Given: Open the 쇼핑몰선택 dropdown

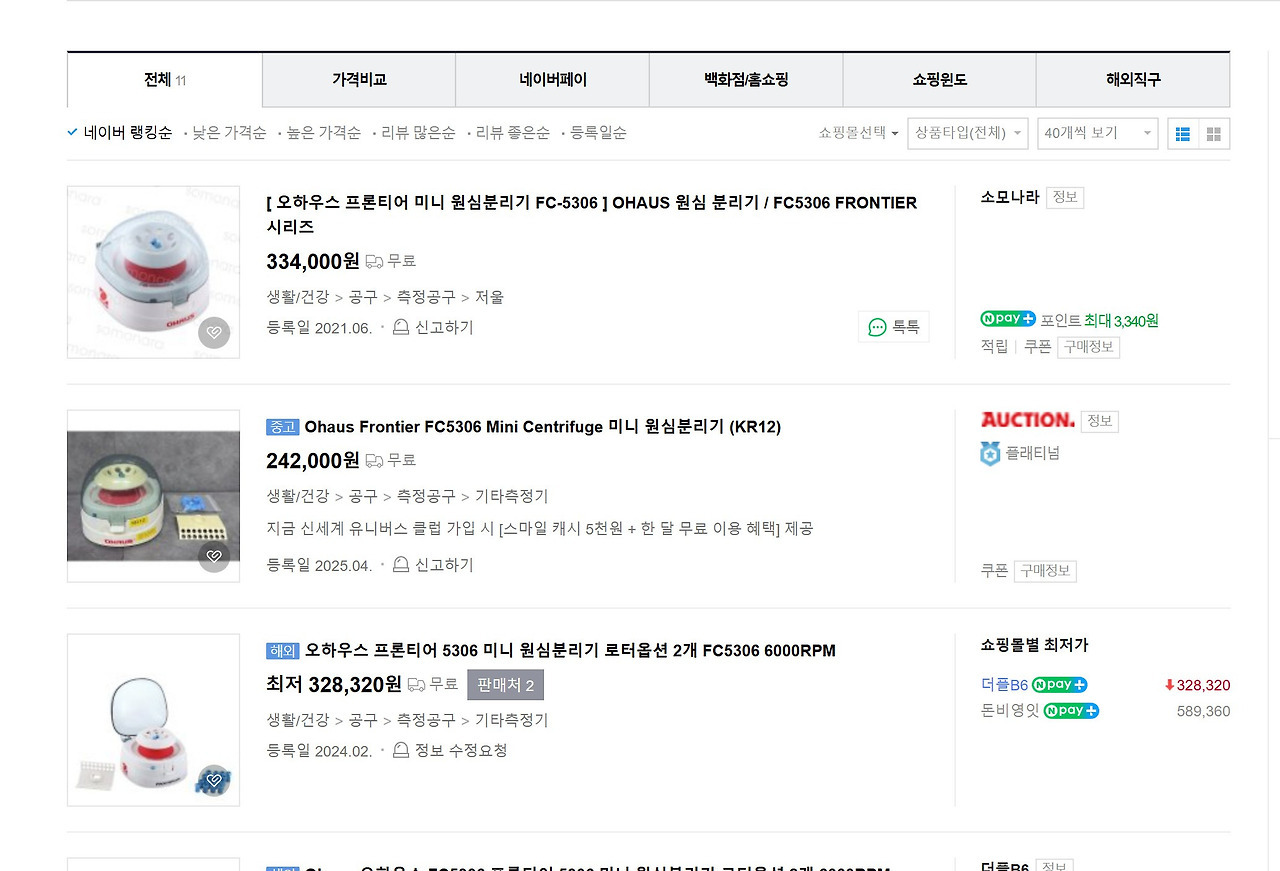Looking at the screenshot, I should [x=858, y=133].
